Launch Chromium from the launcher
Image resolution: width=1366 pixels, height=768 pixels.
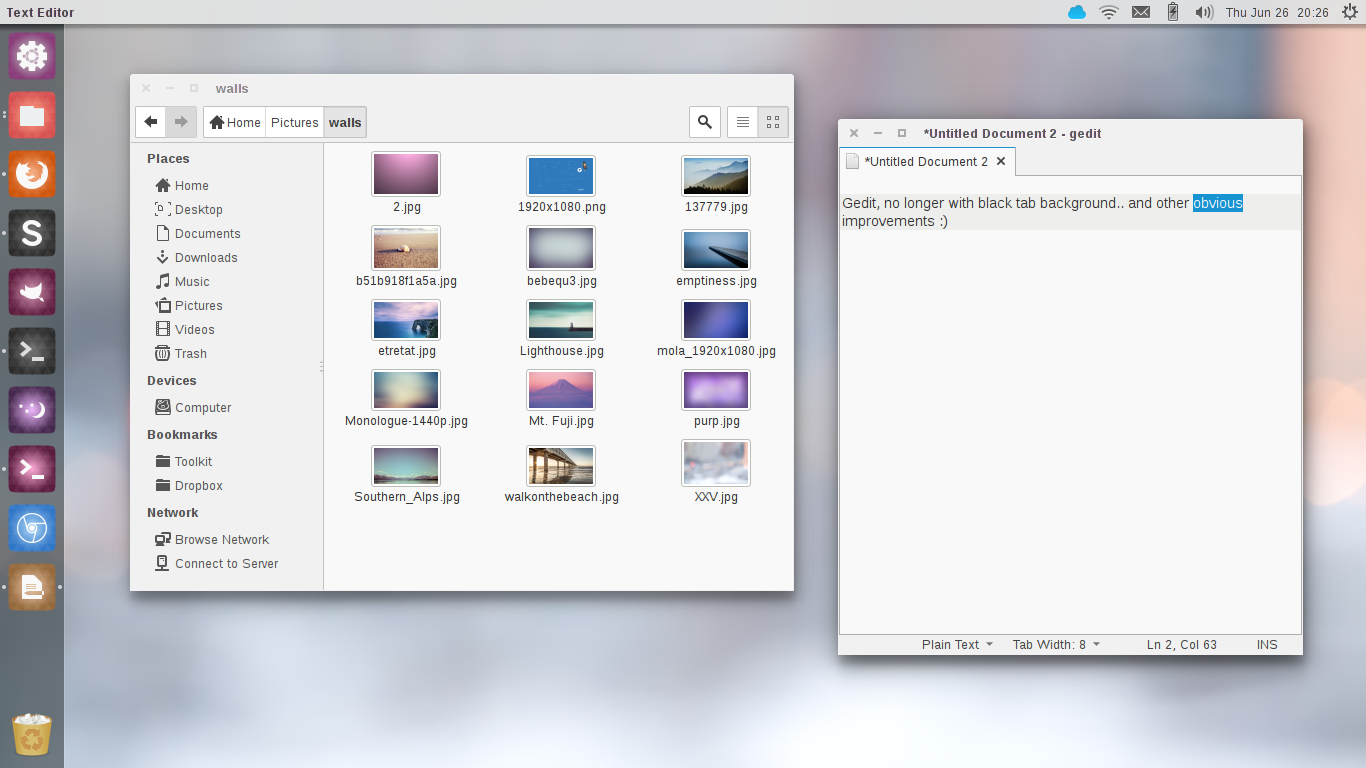tap(32, 528)
